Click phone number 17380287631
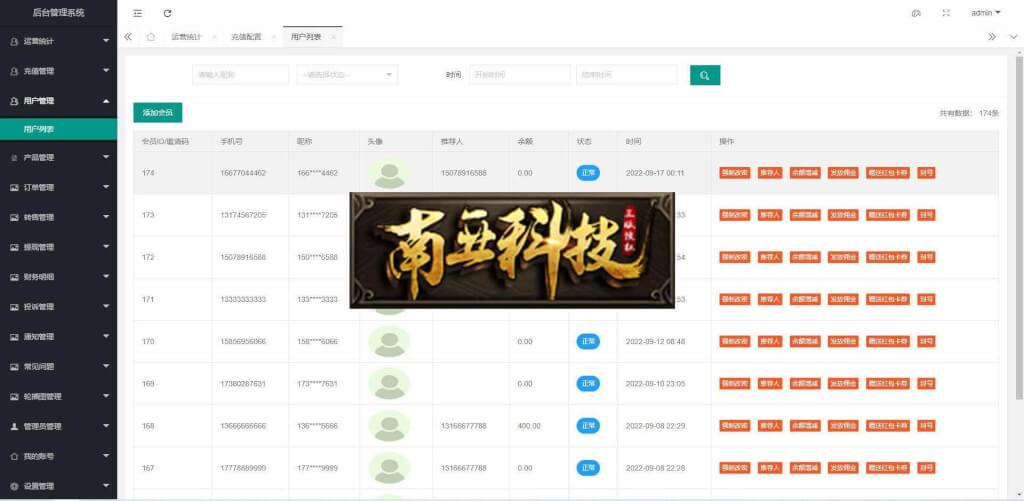1024x501 pixels. pyautogui.click(x=243, y=383)
